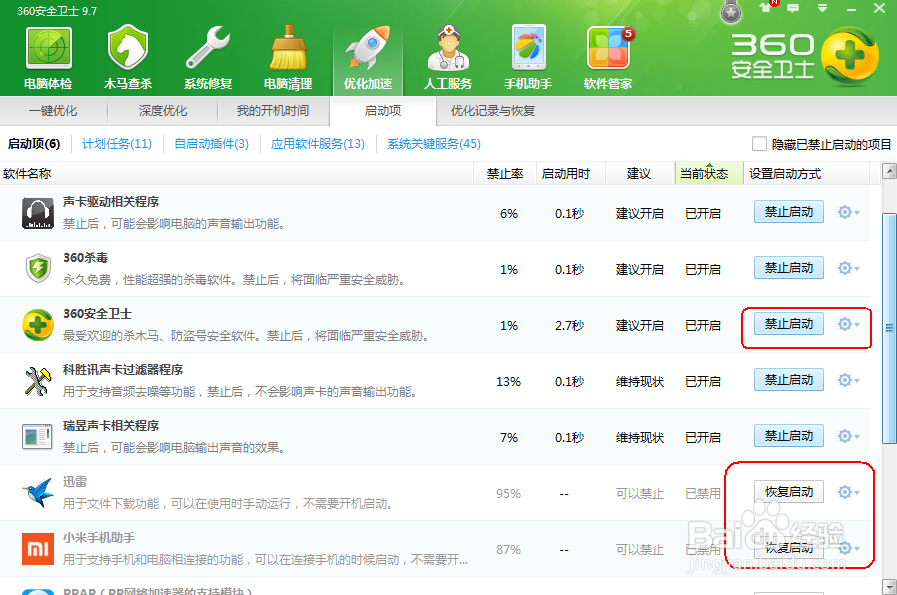Open gear options for 声卡驱动相关程序
897x595 pixels.
[x=848, y=212]
